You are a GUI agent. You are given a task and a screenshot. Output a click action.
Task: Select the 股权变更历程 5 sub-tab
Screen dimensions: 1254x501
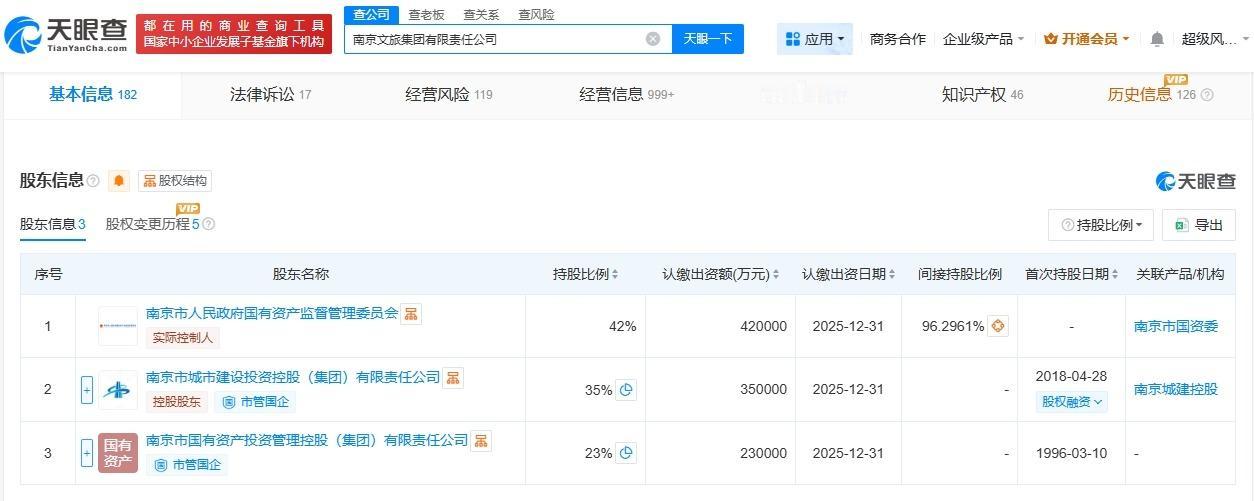click(153, 224)
